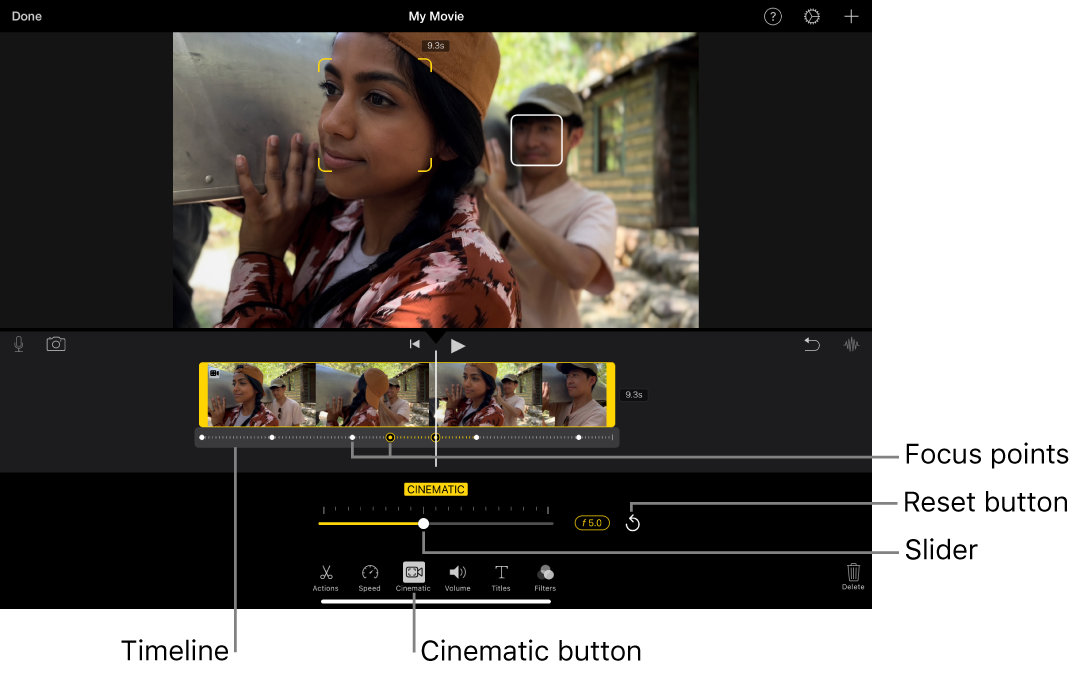Screen dimensions: 1076x674
Task: Click the My Movie project title
Action: [x=436, y=16]
